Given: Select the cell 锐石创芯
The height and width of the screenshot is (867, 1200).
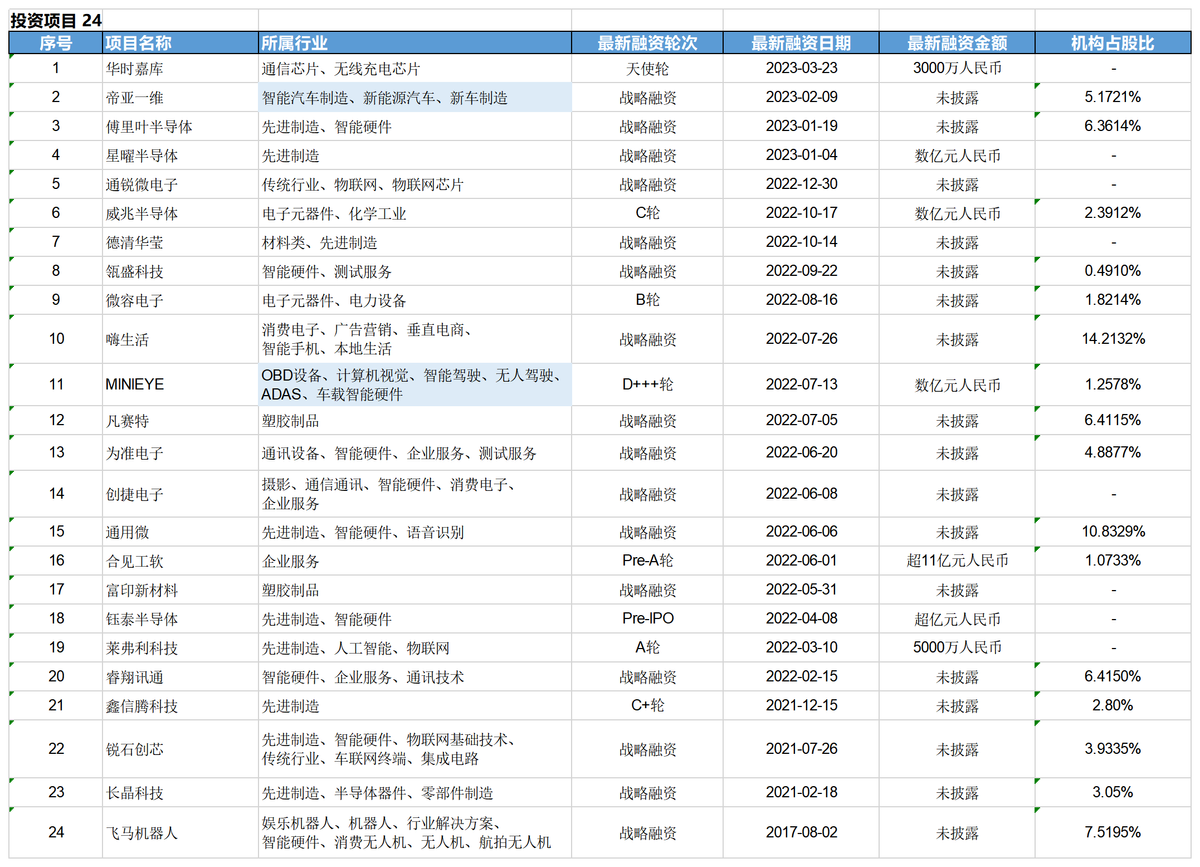Looking at the screenshot, I should pyautogui.click(x=180, y=749).
